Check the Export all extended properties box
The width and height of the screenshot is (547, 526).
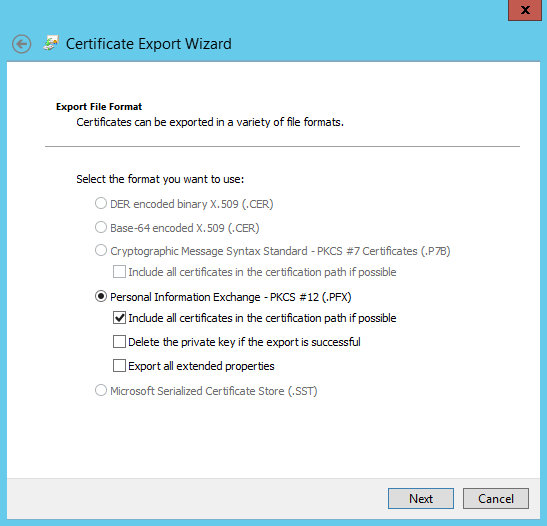(119, 366)
